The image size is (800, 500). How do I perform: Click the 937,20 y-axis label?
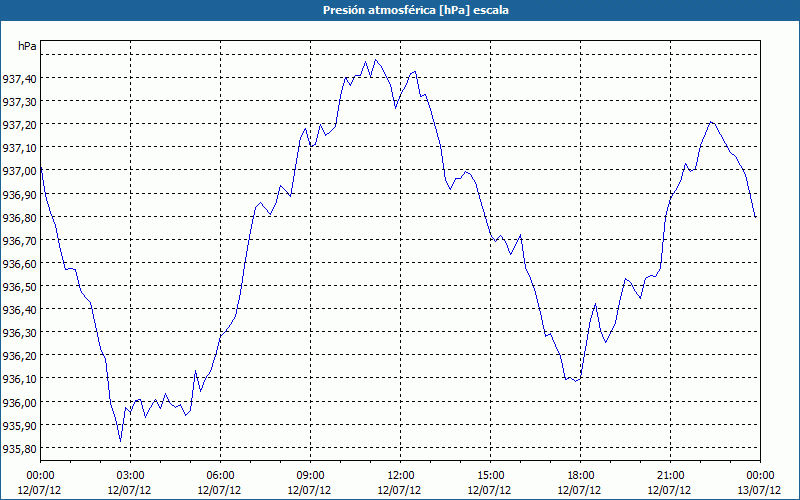19,124
